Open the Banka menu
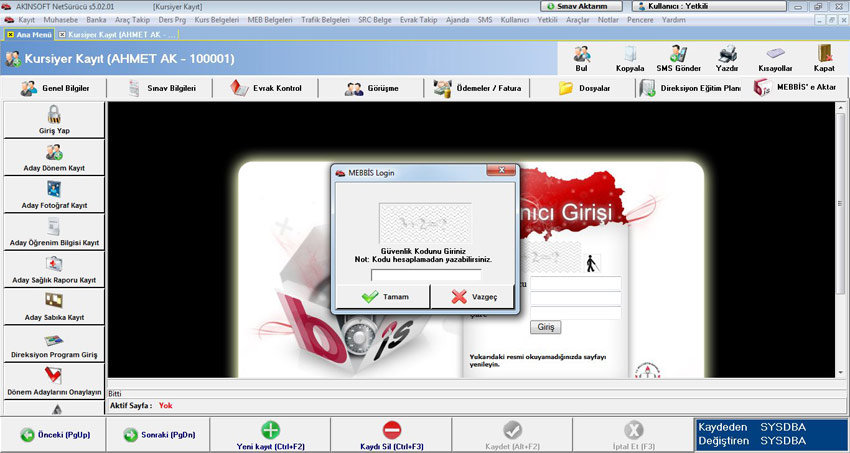 click(x=96, y=20)
